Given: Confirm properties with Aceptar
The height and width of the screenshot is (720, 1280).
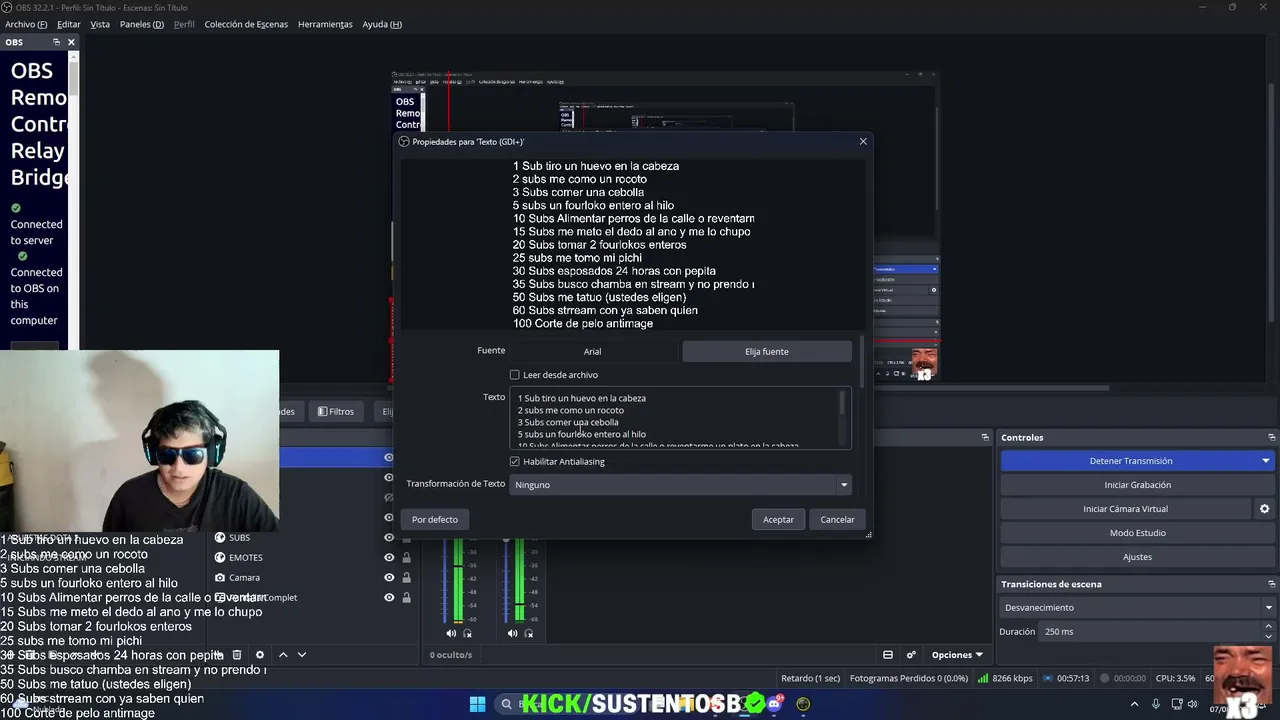Looking at the screenshot, I should point(778,520).
